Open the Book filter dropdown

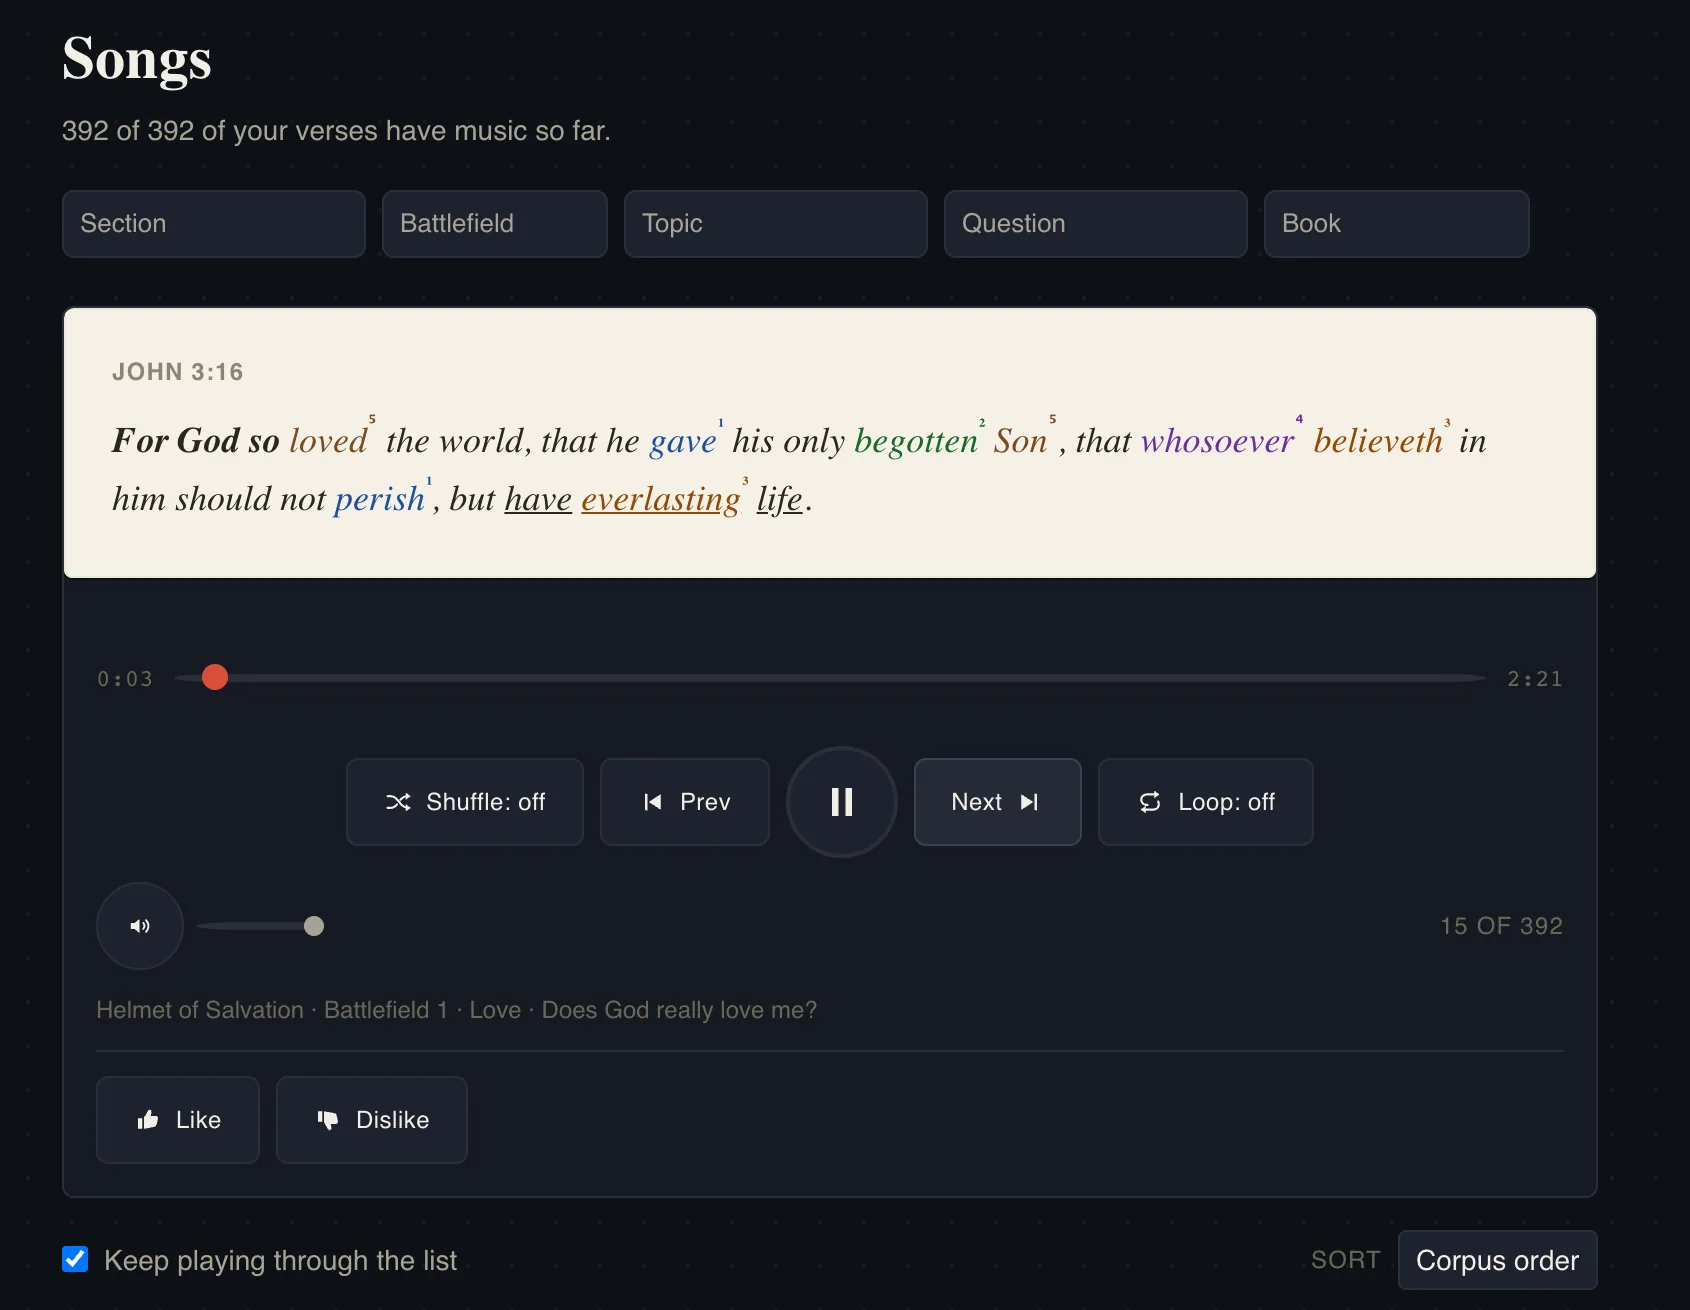pyautogui.click(x=1397, y=224)
